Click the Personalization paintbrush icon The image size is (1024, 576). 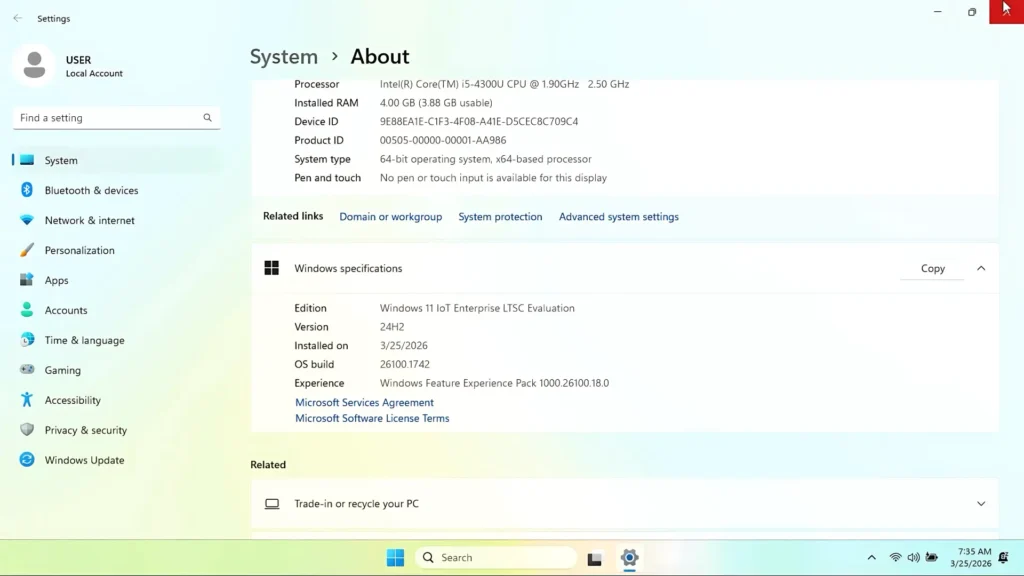click(x=27, y=250)
